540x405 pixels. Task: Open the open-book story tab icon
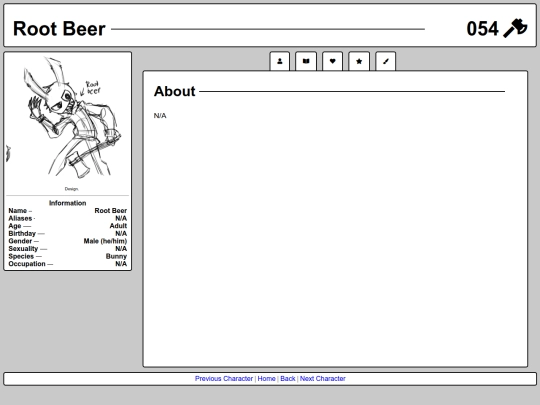pyautogui.click(x=306, y=61)
